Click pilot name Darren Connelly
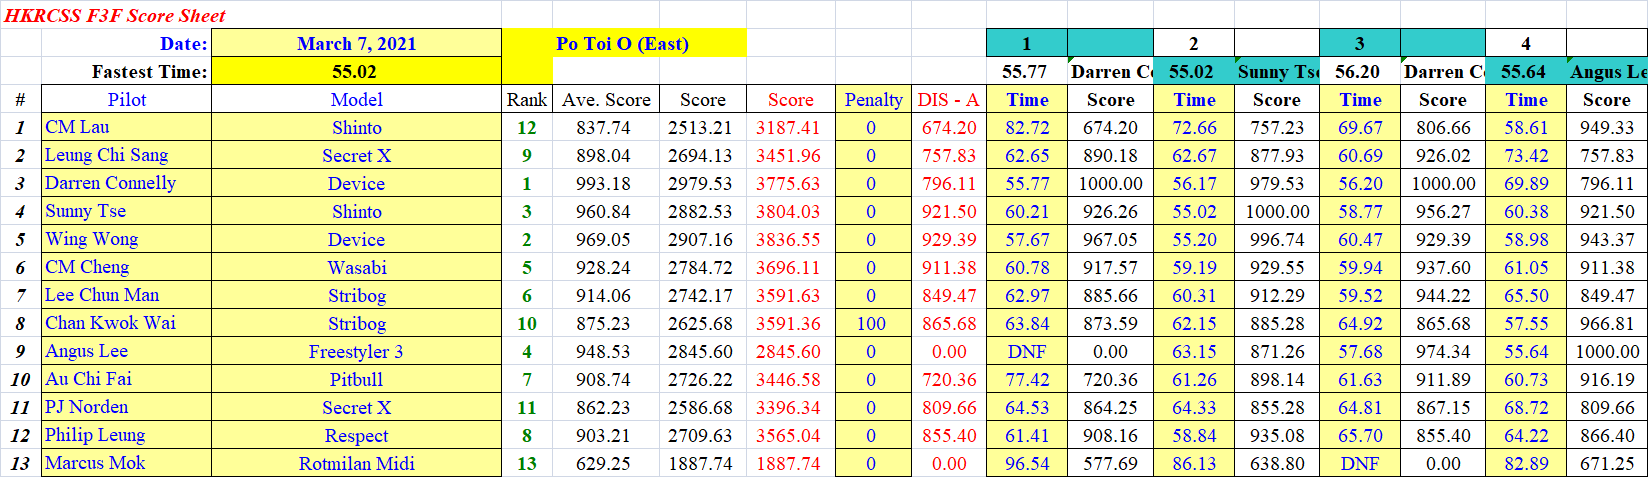1648x477 pixels. click(110, 183)
